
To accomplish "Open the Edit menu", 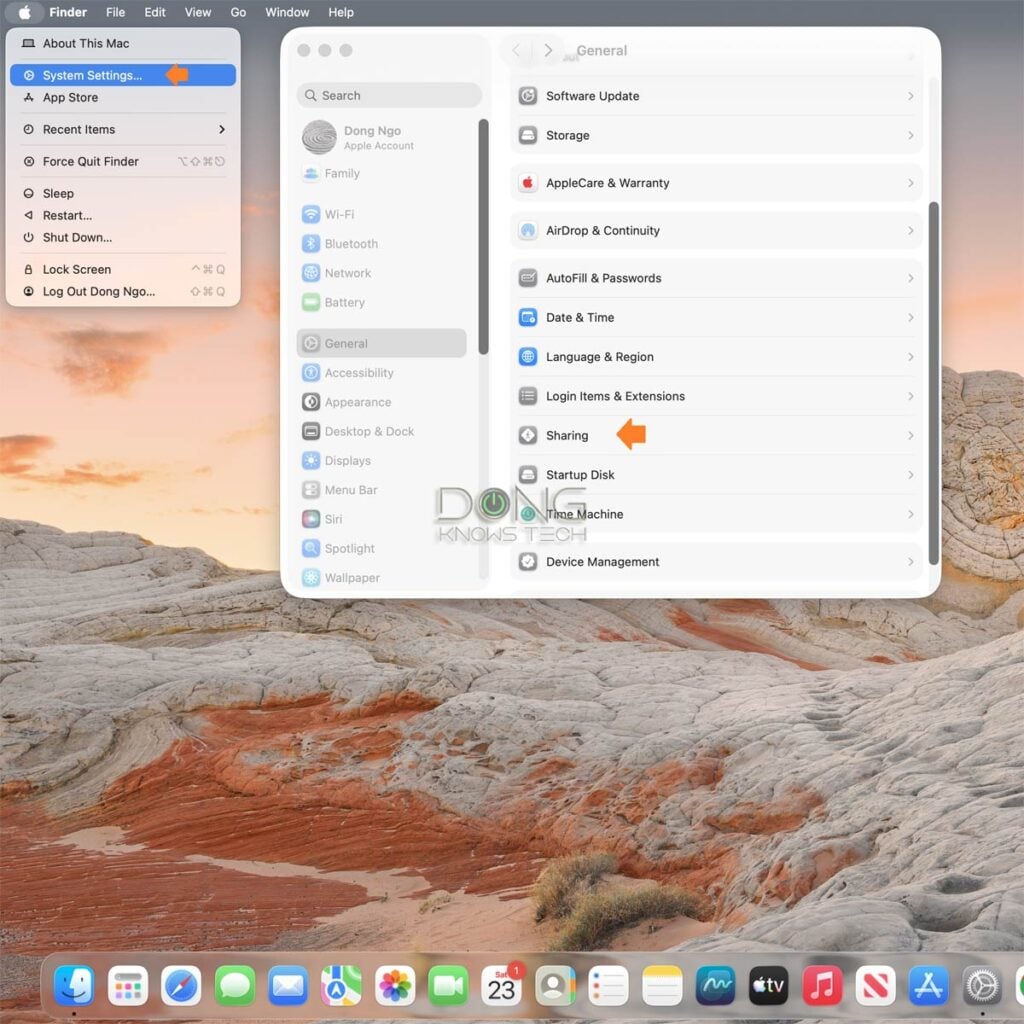I will click(155, 12).
